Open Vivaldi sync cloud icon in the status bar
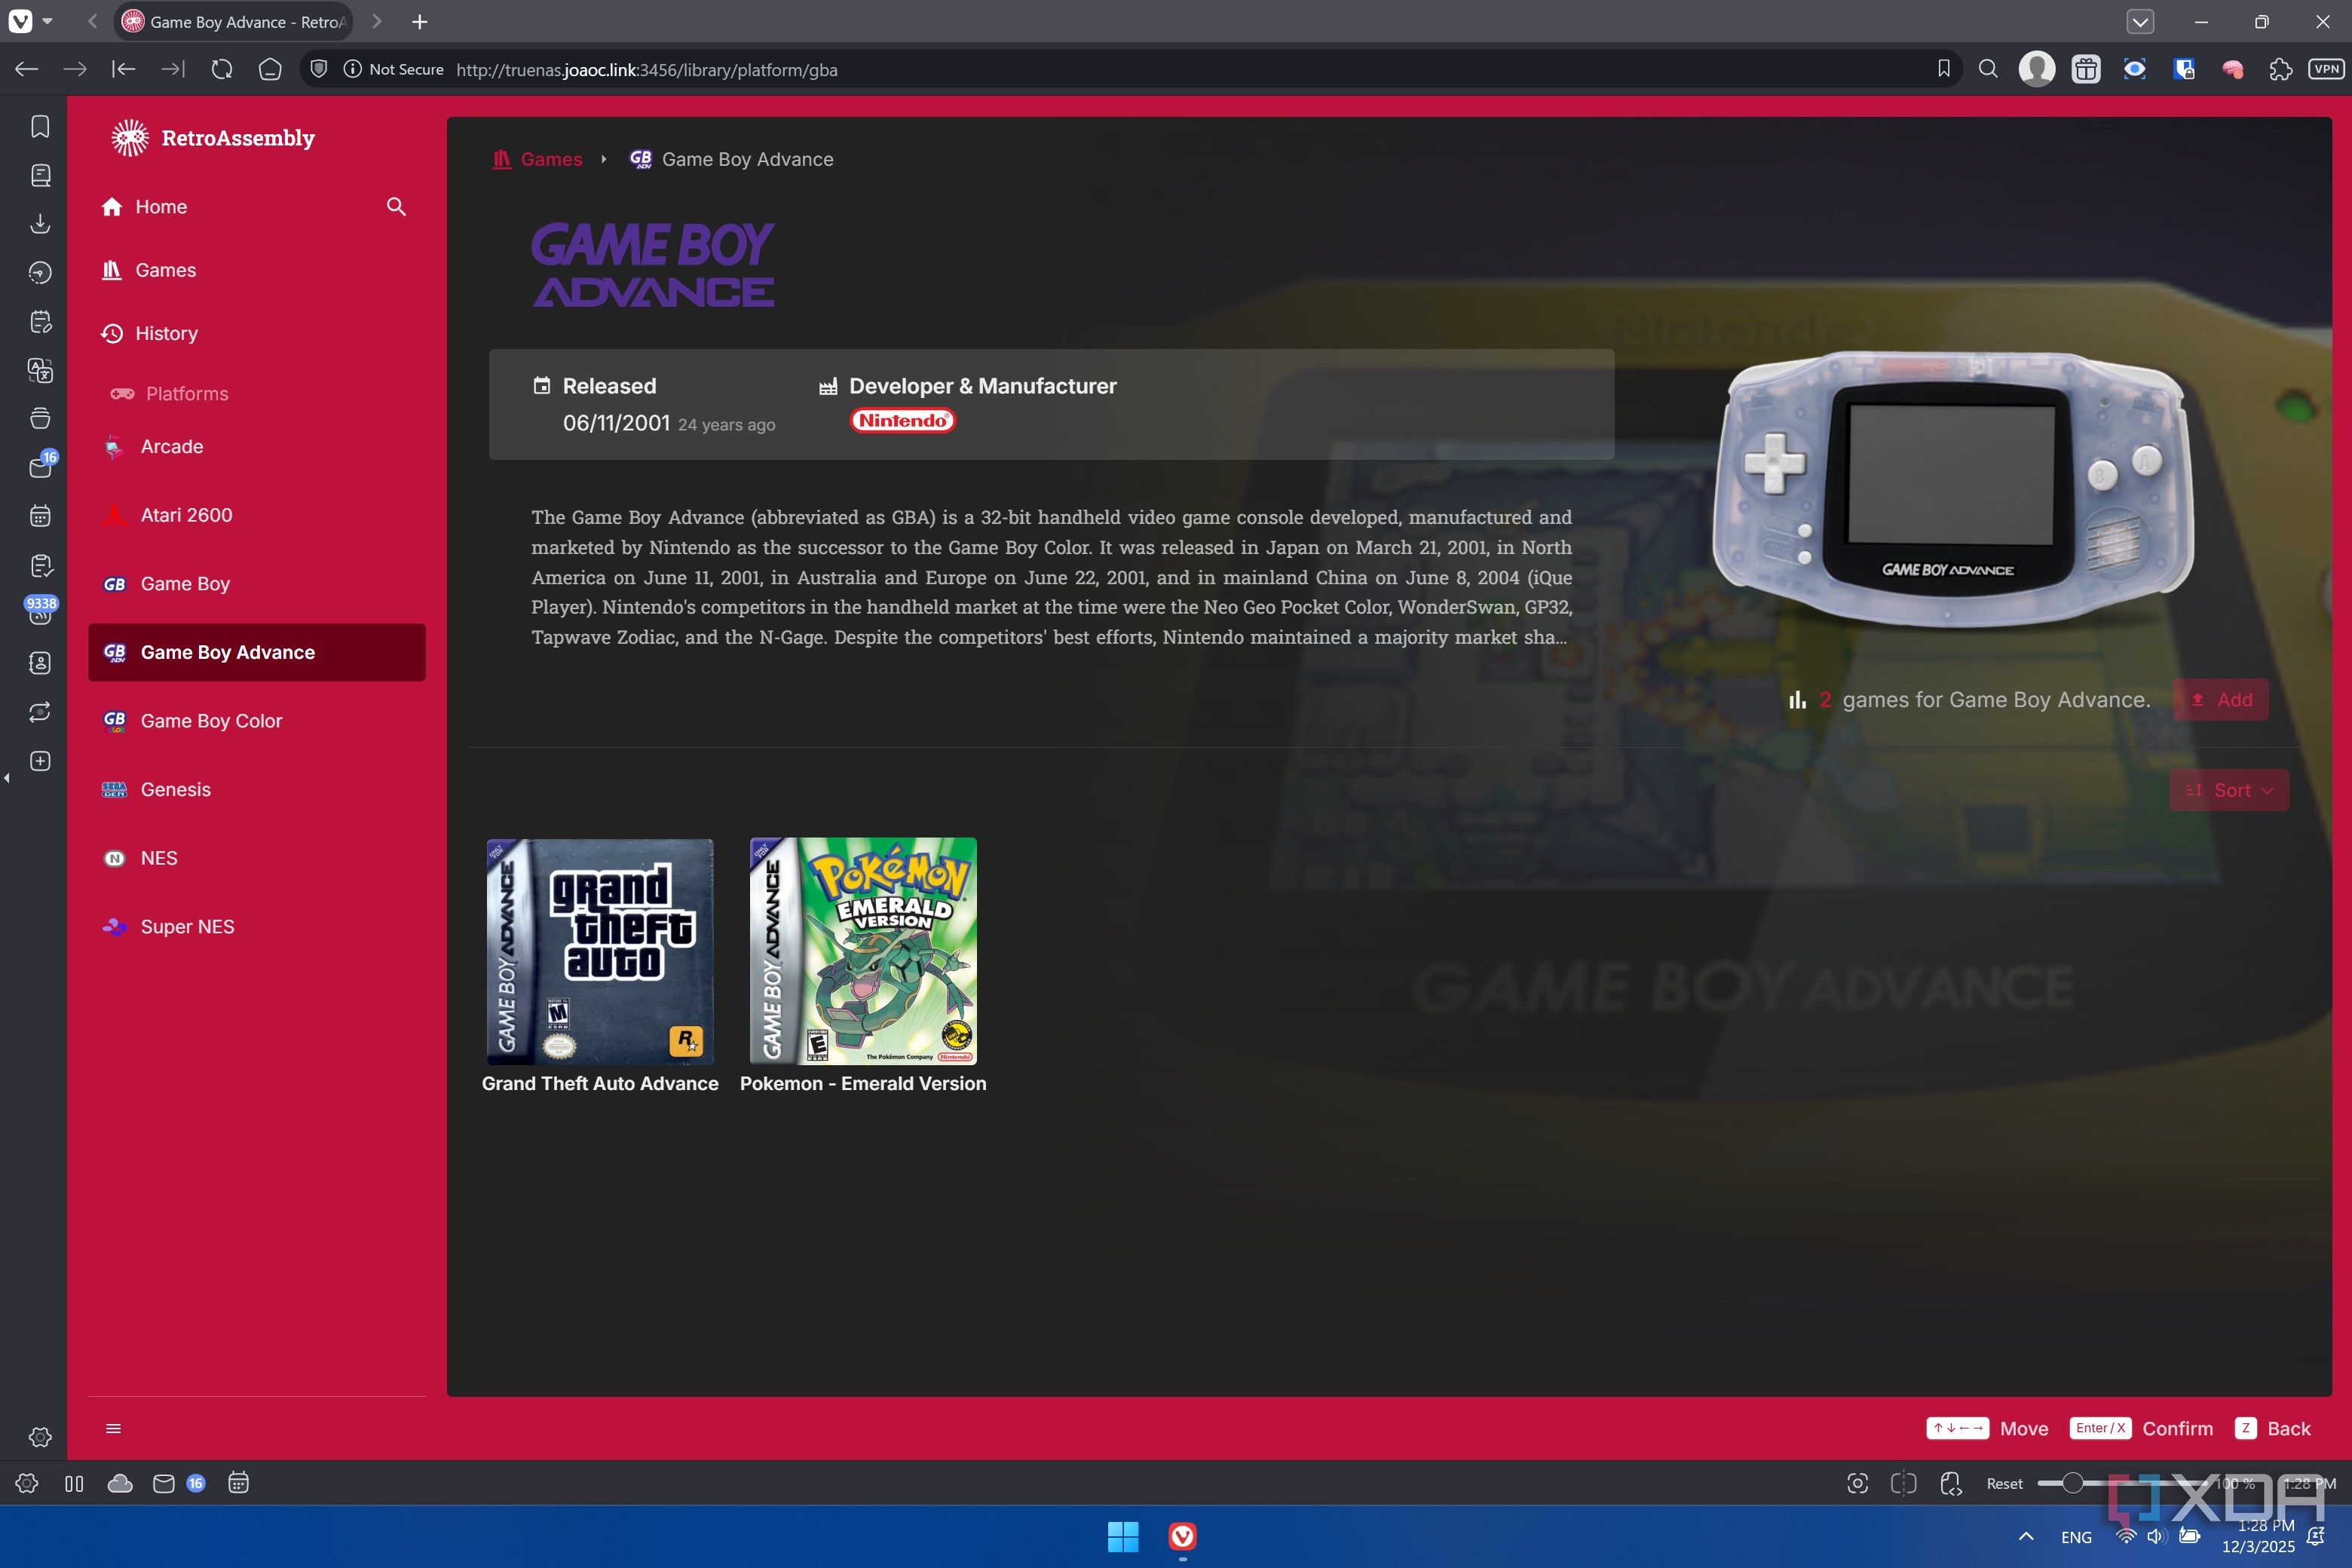Viewport: 2352px width, 1568px height. coord(120,1483)
